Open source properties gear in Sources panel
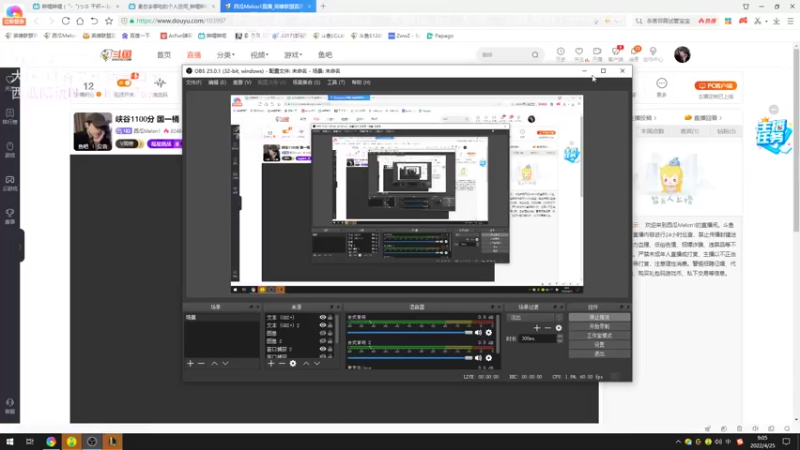Image resolution: width=800 pixels, height=450 pixels. (x=293, y=363)
